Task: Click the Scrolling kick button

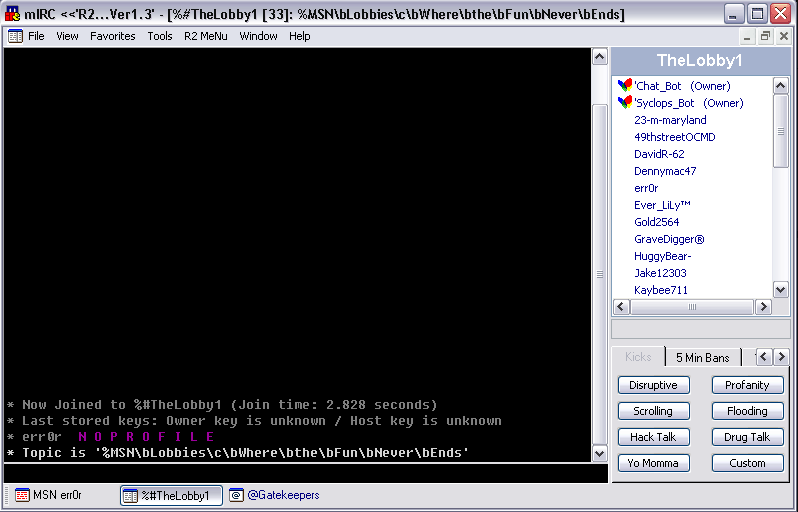Action: pyautogui.click(x=653, y=411)
